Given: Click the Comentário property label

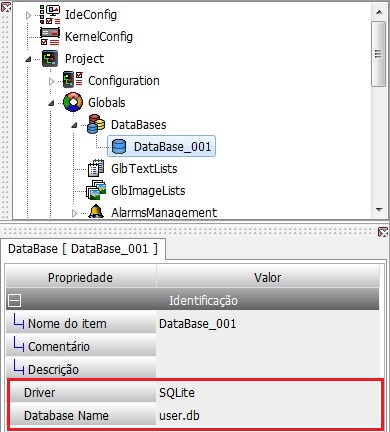Looking at the screenshot, I should (81, 347).
